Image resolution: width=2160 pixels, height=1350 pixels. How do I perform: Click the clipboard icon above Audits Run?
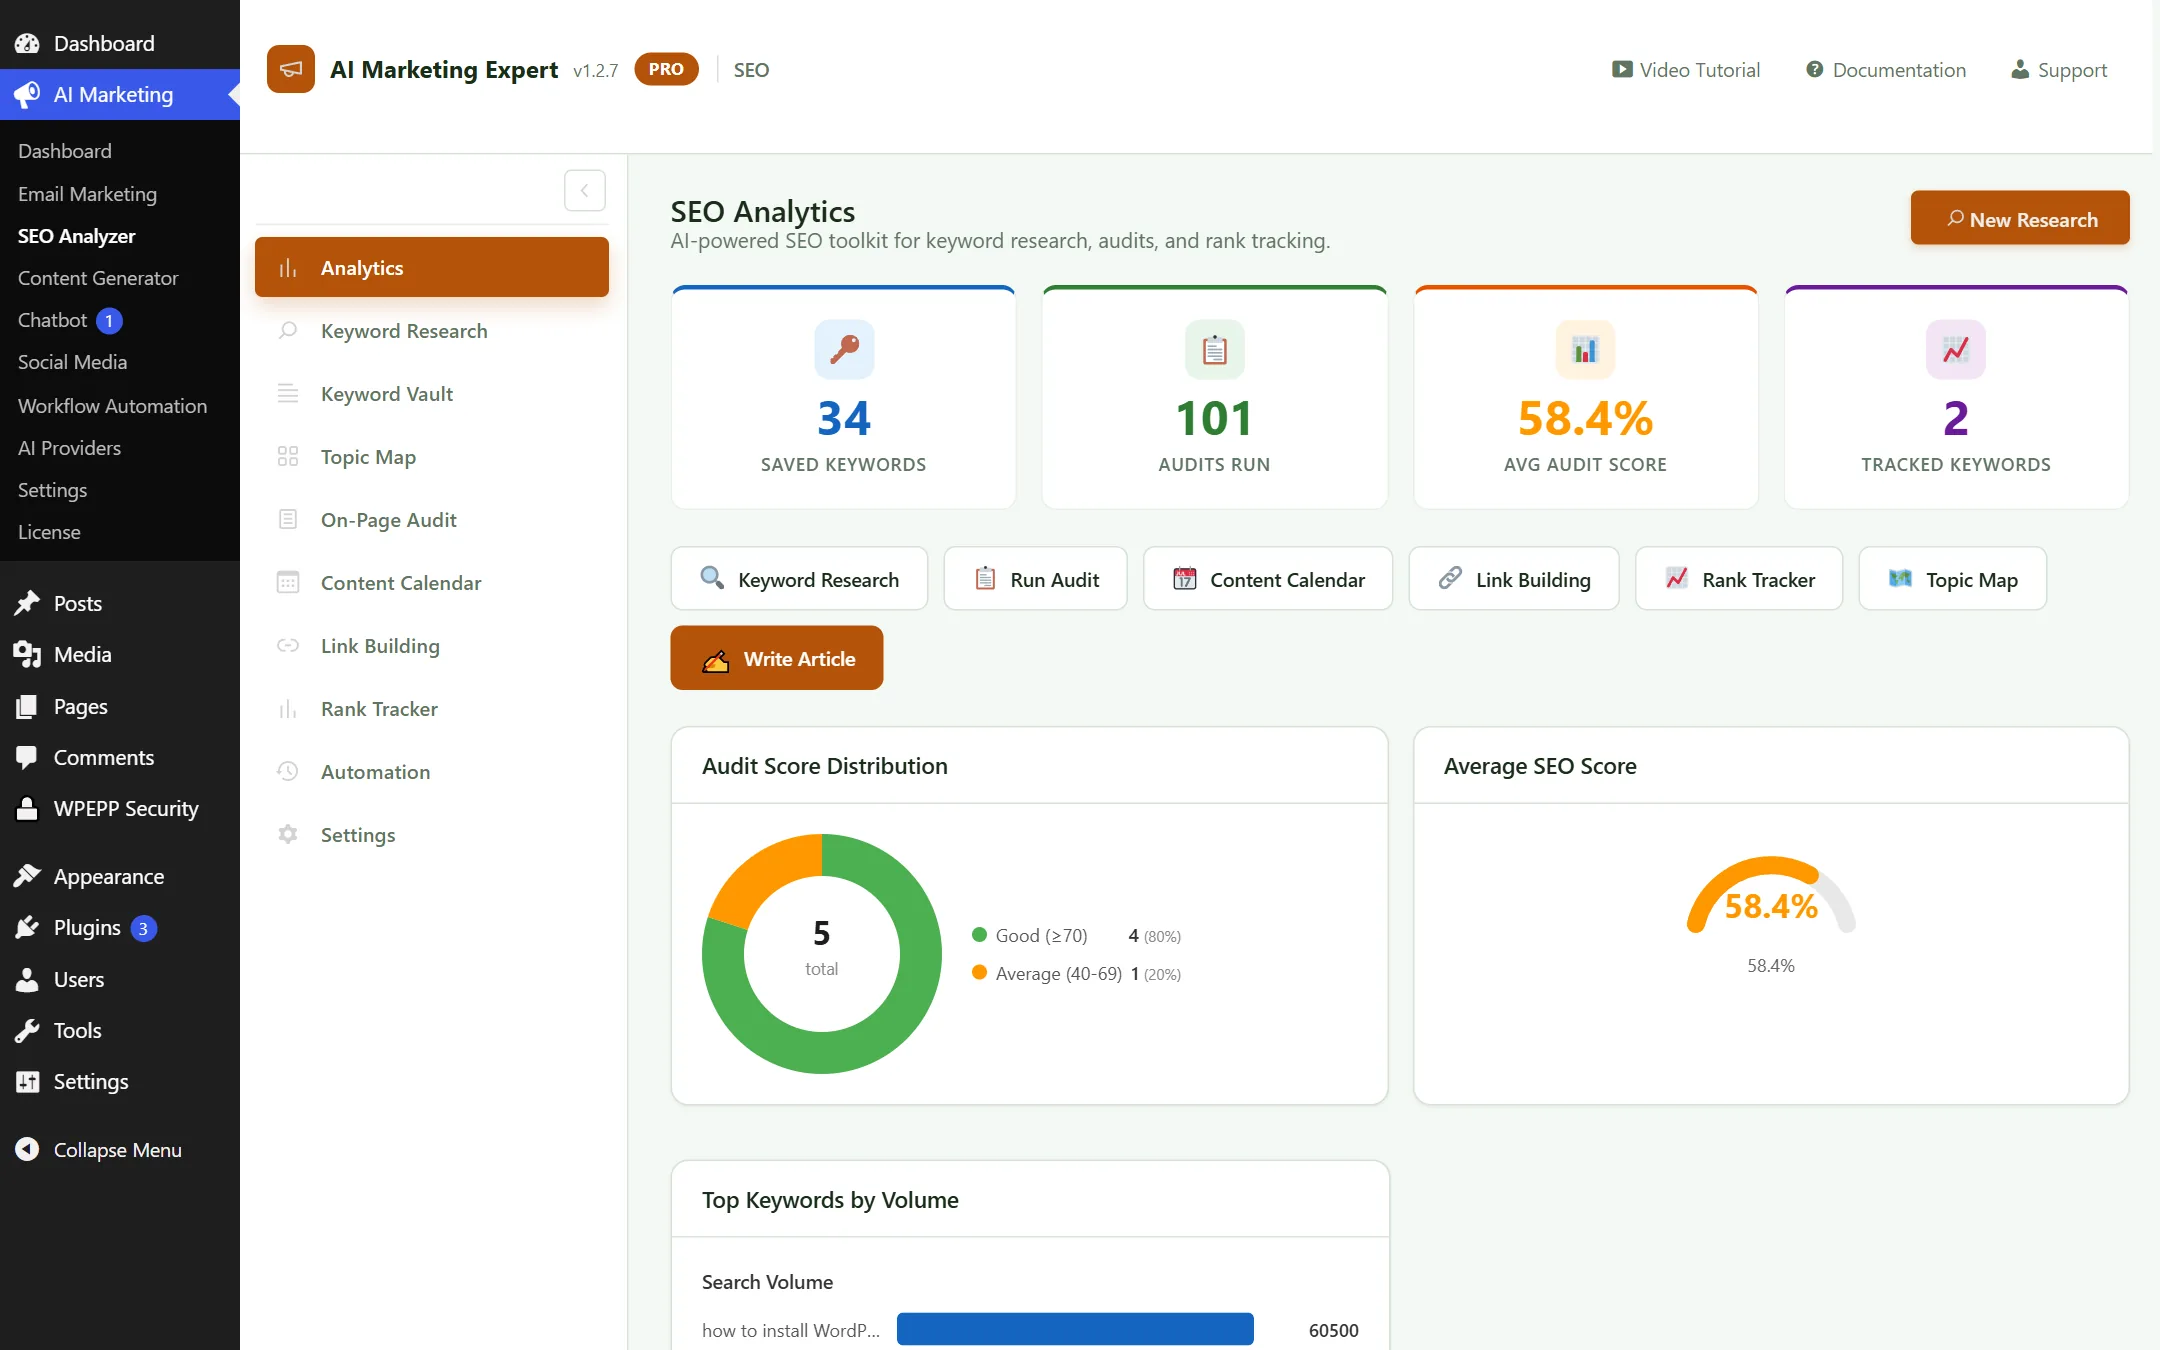(1214, 349)
